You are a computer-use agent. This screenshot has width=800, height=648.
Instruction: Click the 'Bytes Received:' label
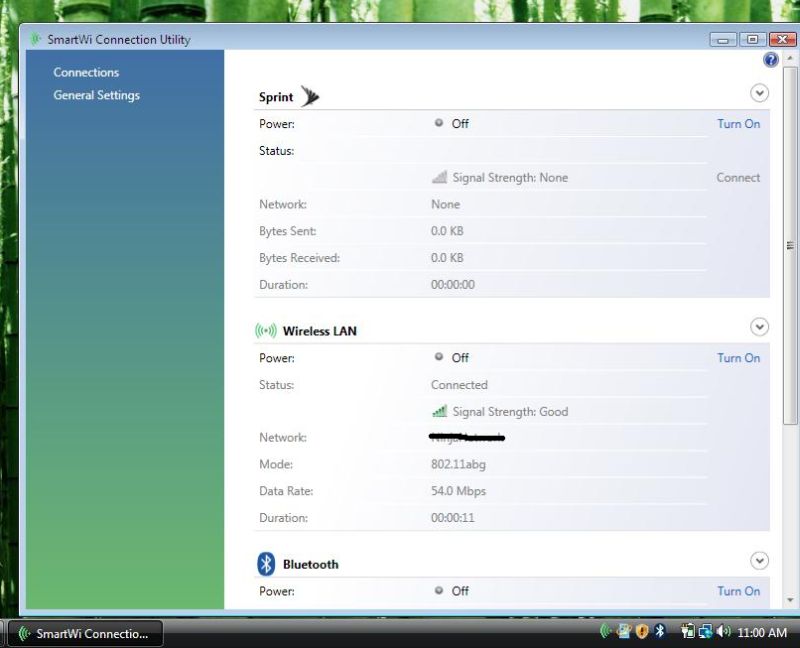(299, 258)
